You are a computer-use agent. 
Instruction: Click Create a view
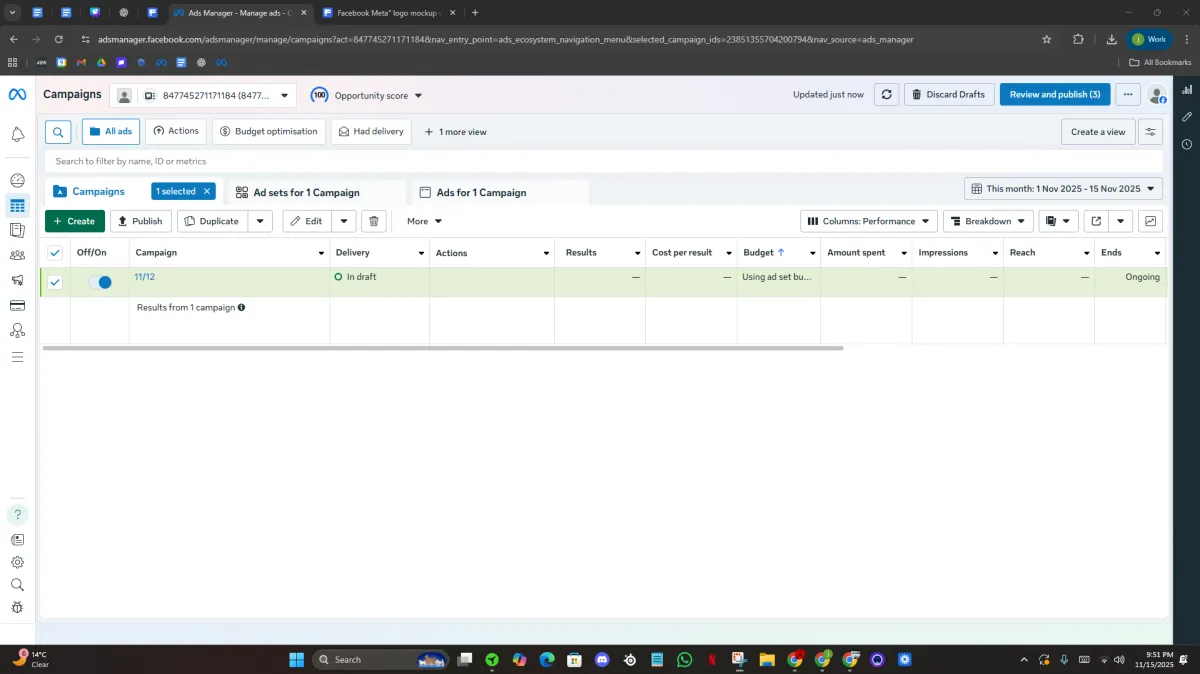(x=1097, y=132)
